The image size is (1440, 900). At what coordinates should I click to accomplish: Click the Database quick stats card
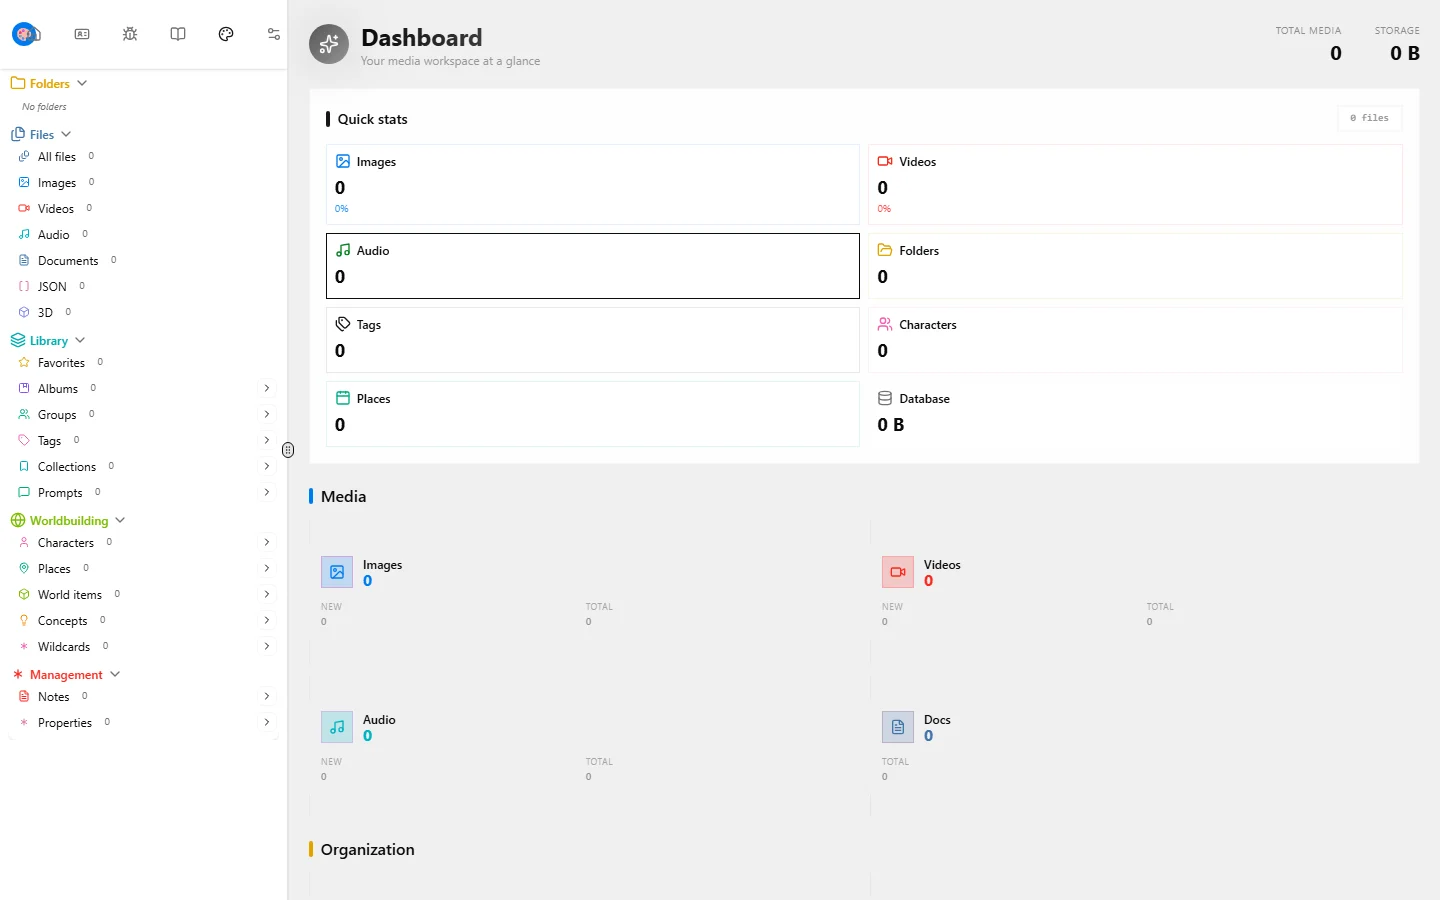[1135, 414]
